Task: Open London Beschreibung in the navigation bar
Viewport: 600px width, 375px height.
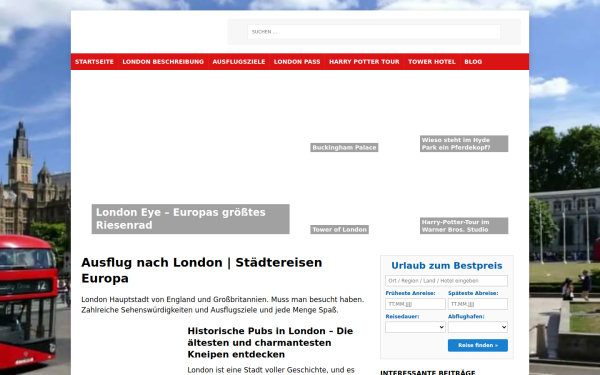Action: click(x=163, y=62)
